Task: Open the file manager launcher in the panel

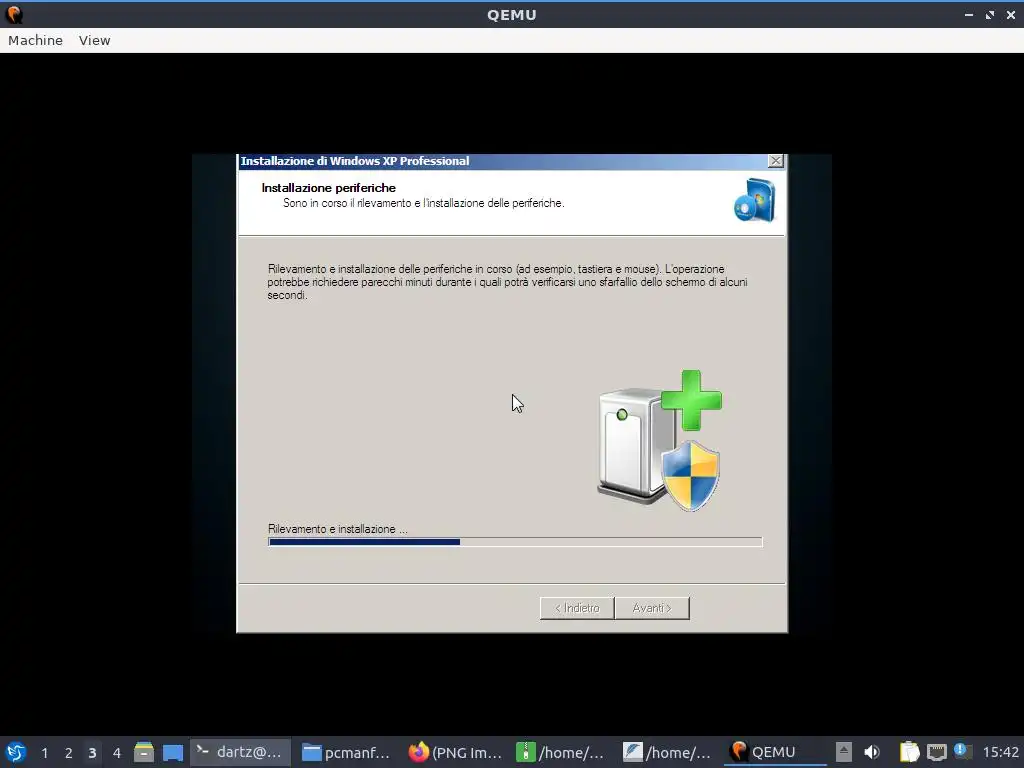Action: pyautogui.click(x=144, y=752)
